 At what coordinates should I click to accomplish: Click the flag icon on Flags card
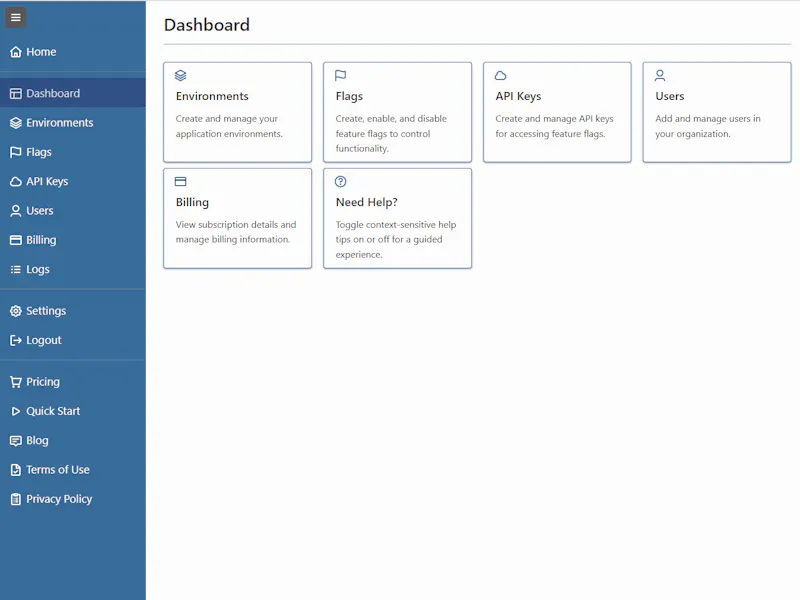point(340,76)
